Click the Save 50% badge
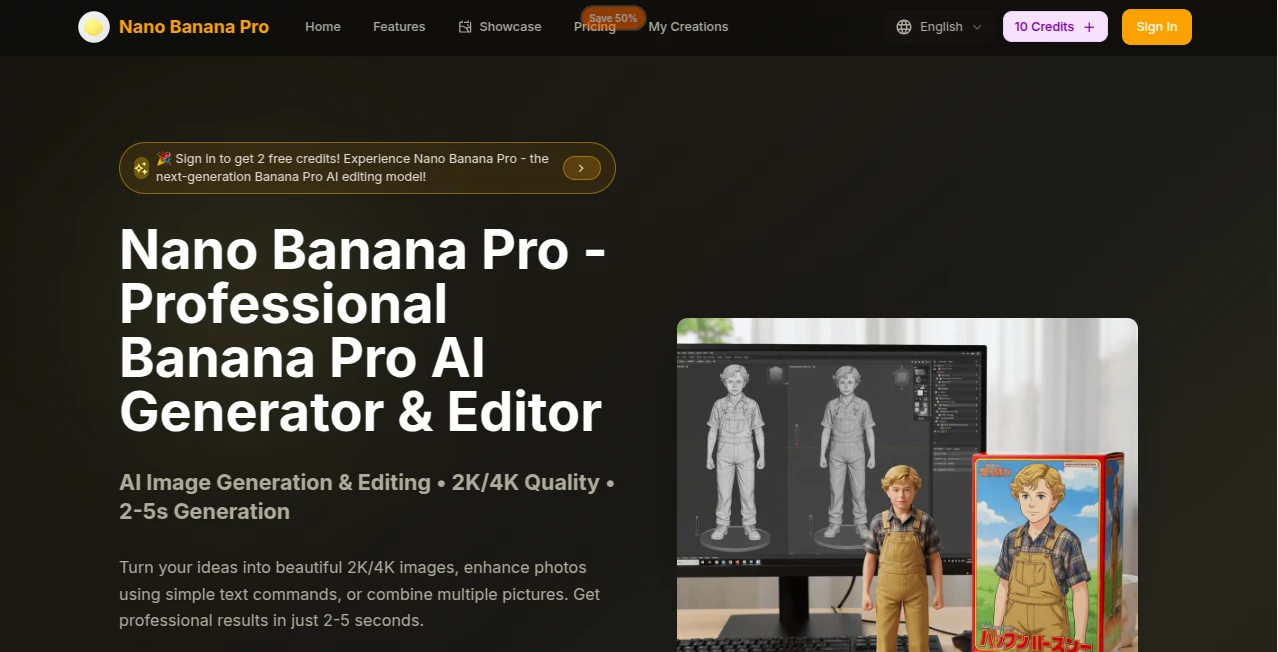Viewport: 1278px width, 652px height. pos(612,17)
